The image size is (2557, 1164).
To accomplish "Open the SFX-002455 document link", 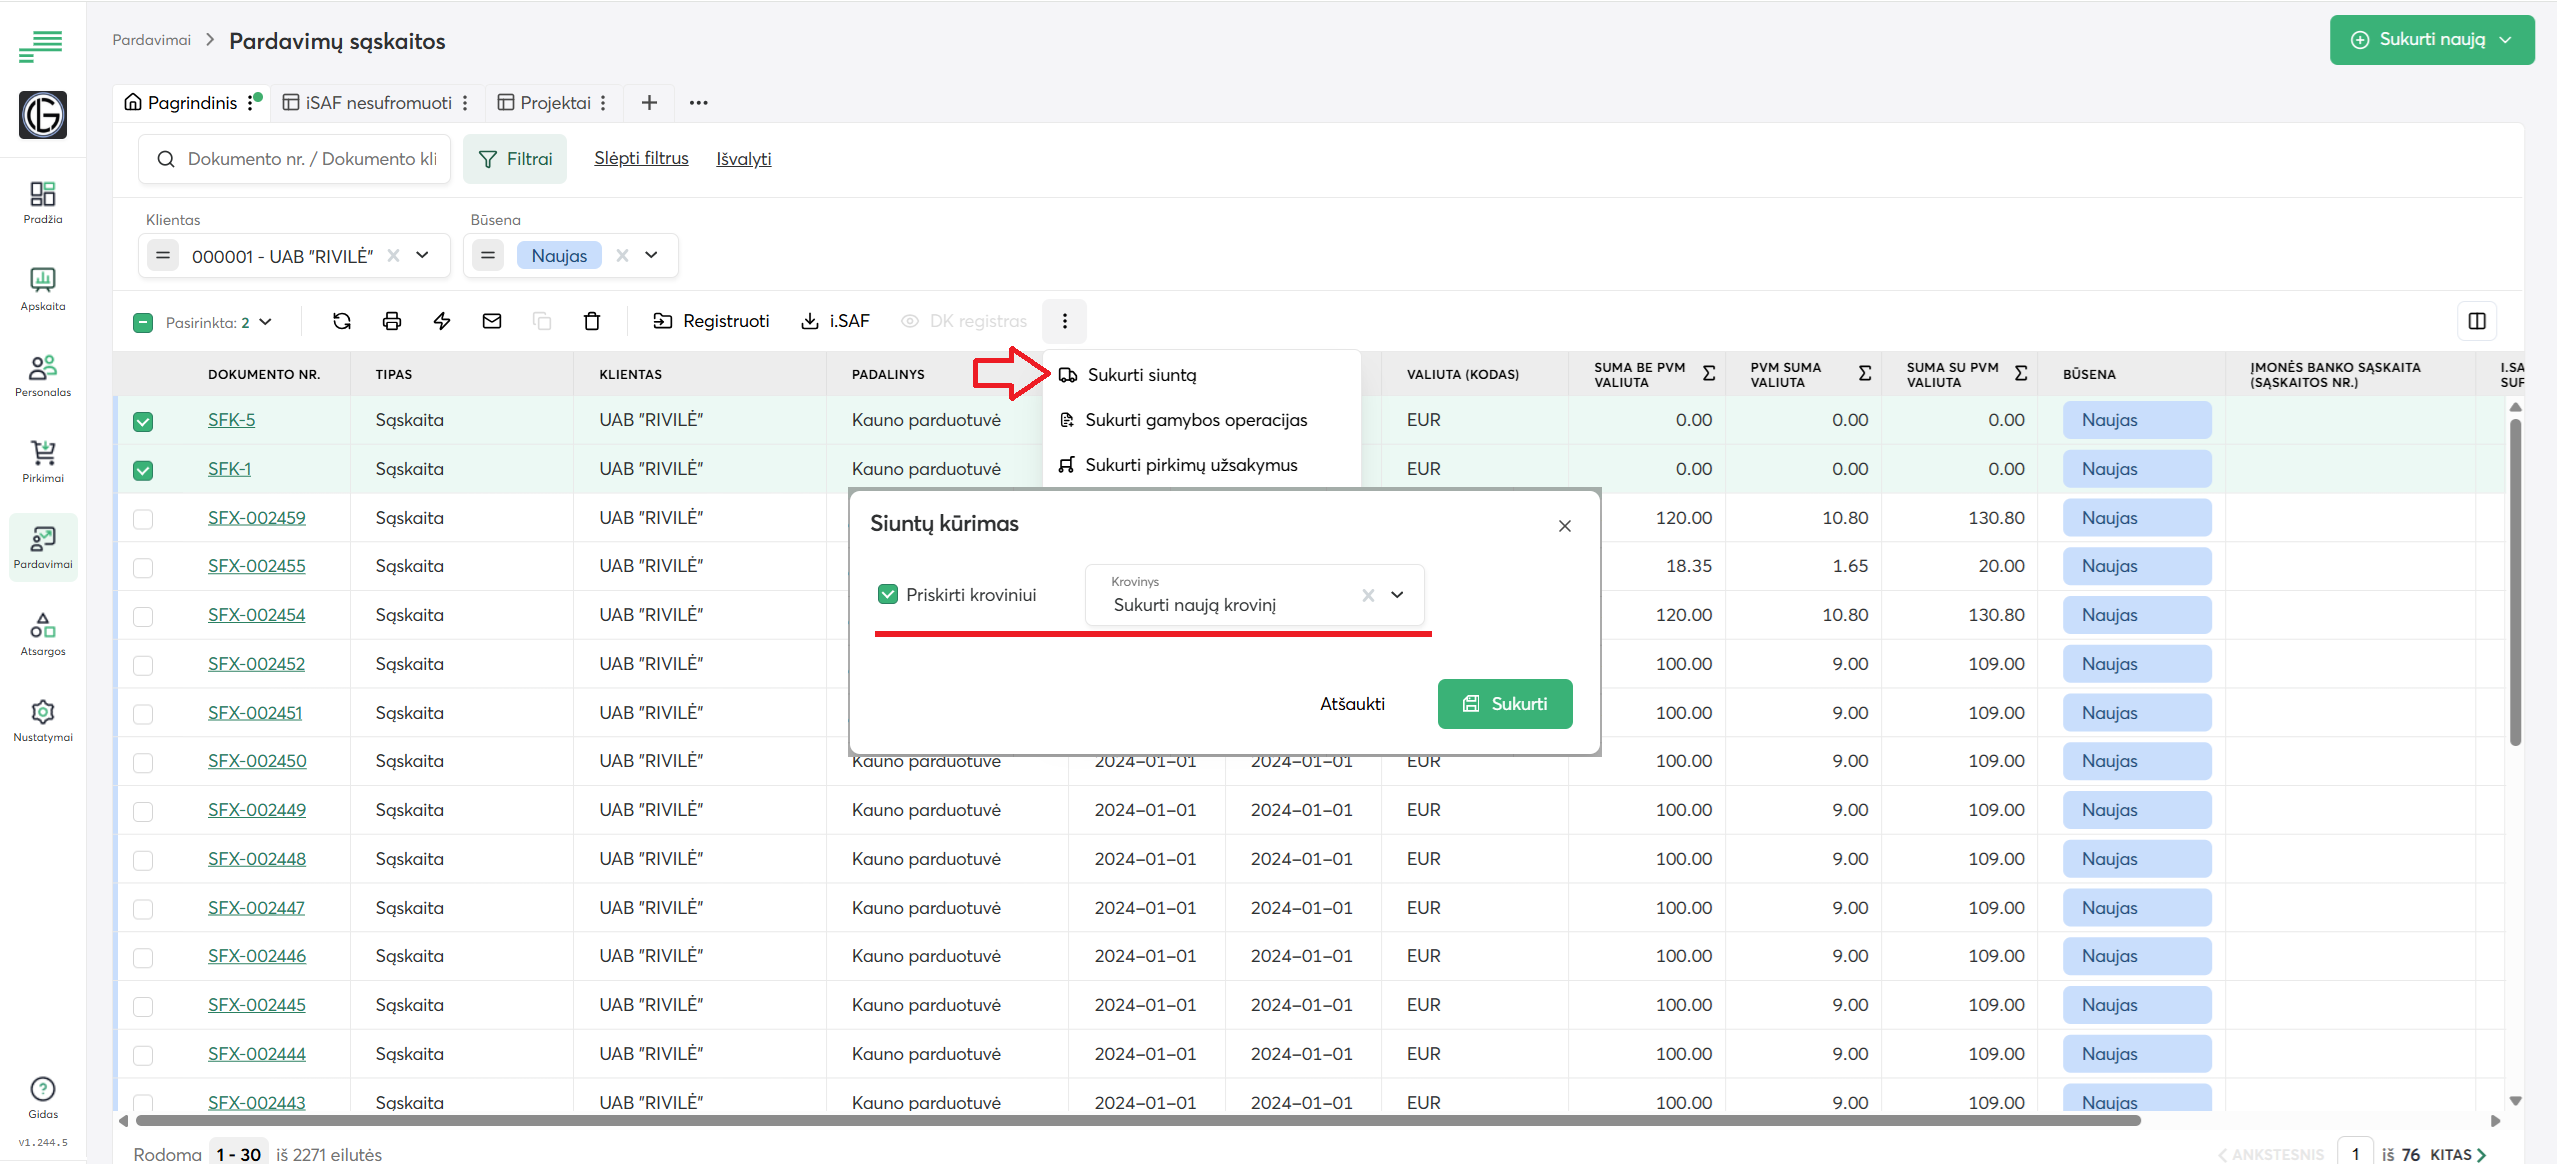I will click(x=257, y=566).
